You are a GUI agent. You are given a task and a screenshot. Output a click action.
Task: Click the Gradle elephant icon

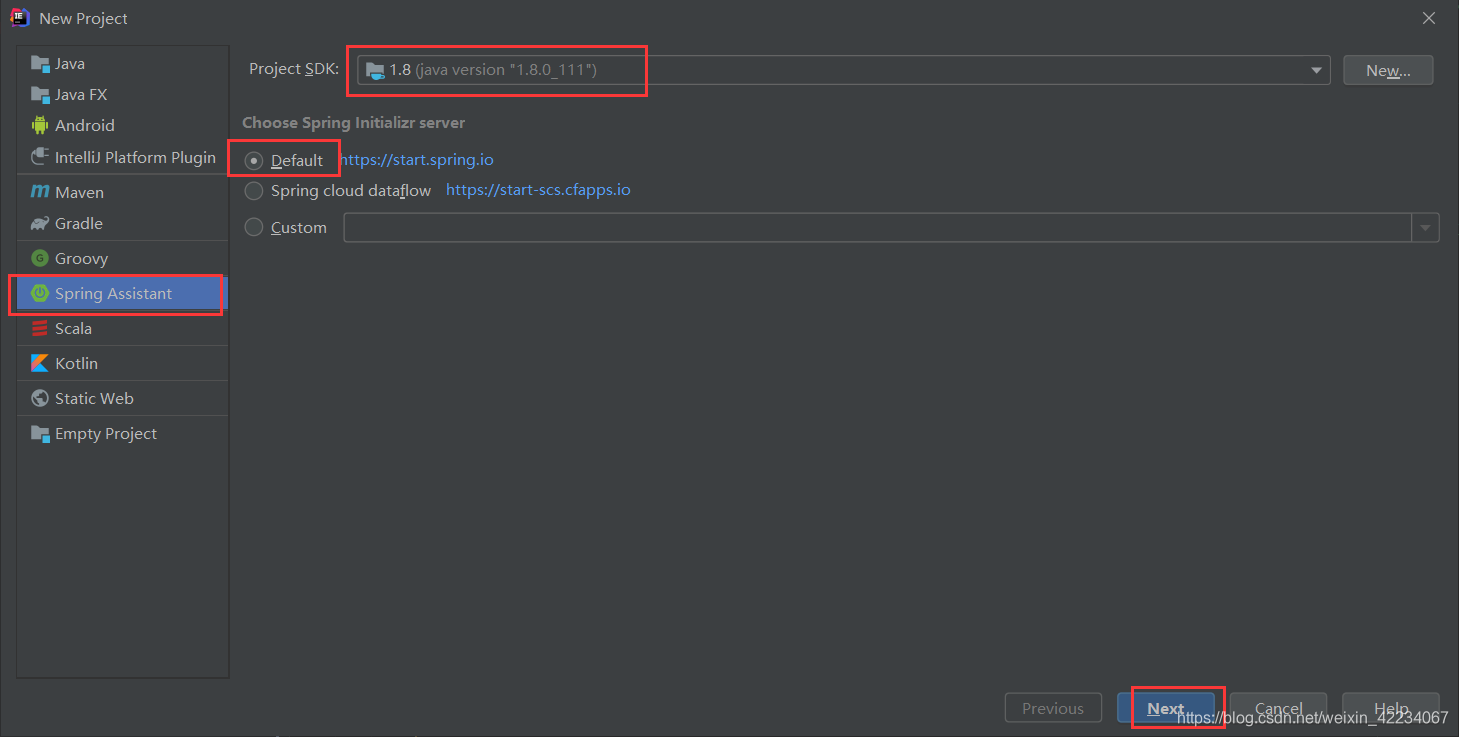[x=40, y=224]
